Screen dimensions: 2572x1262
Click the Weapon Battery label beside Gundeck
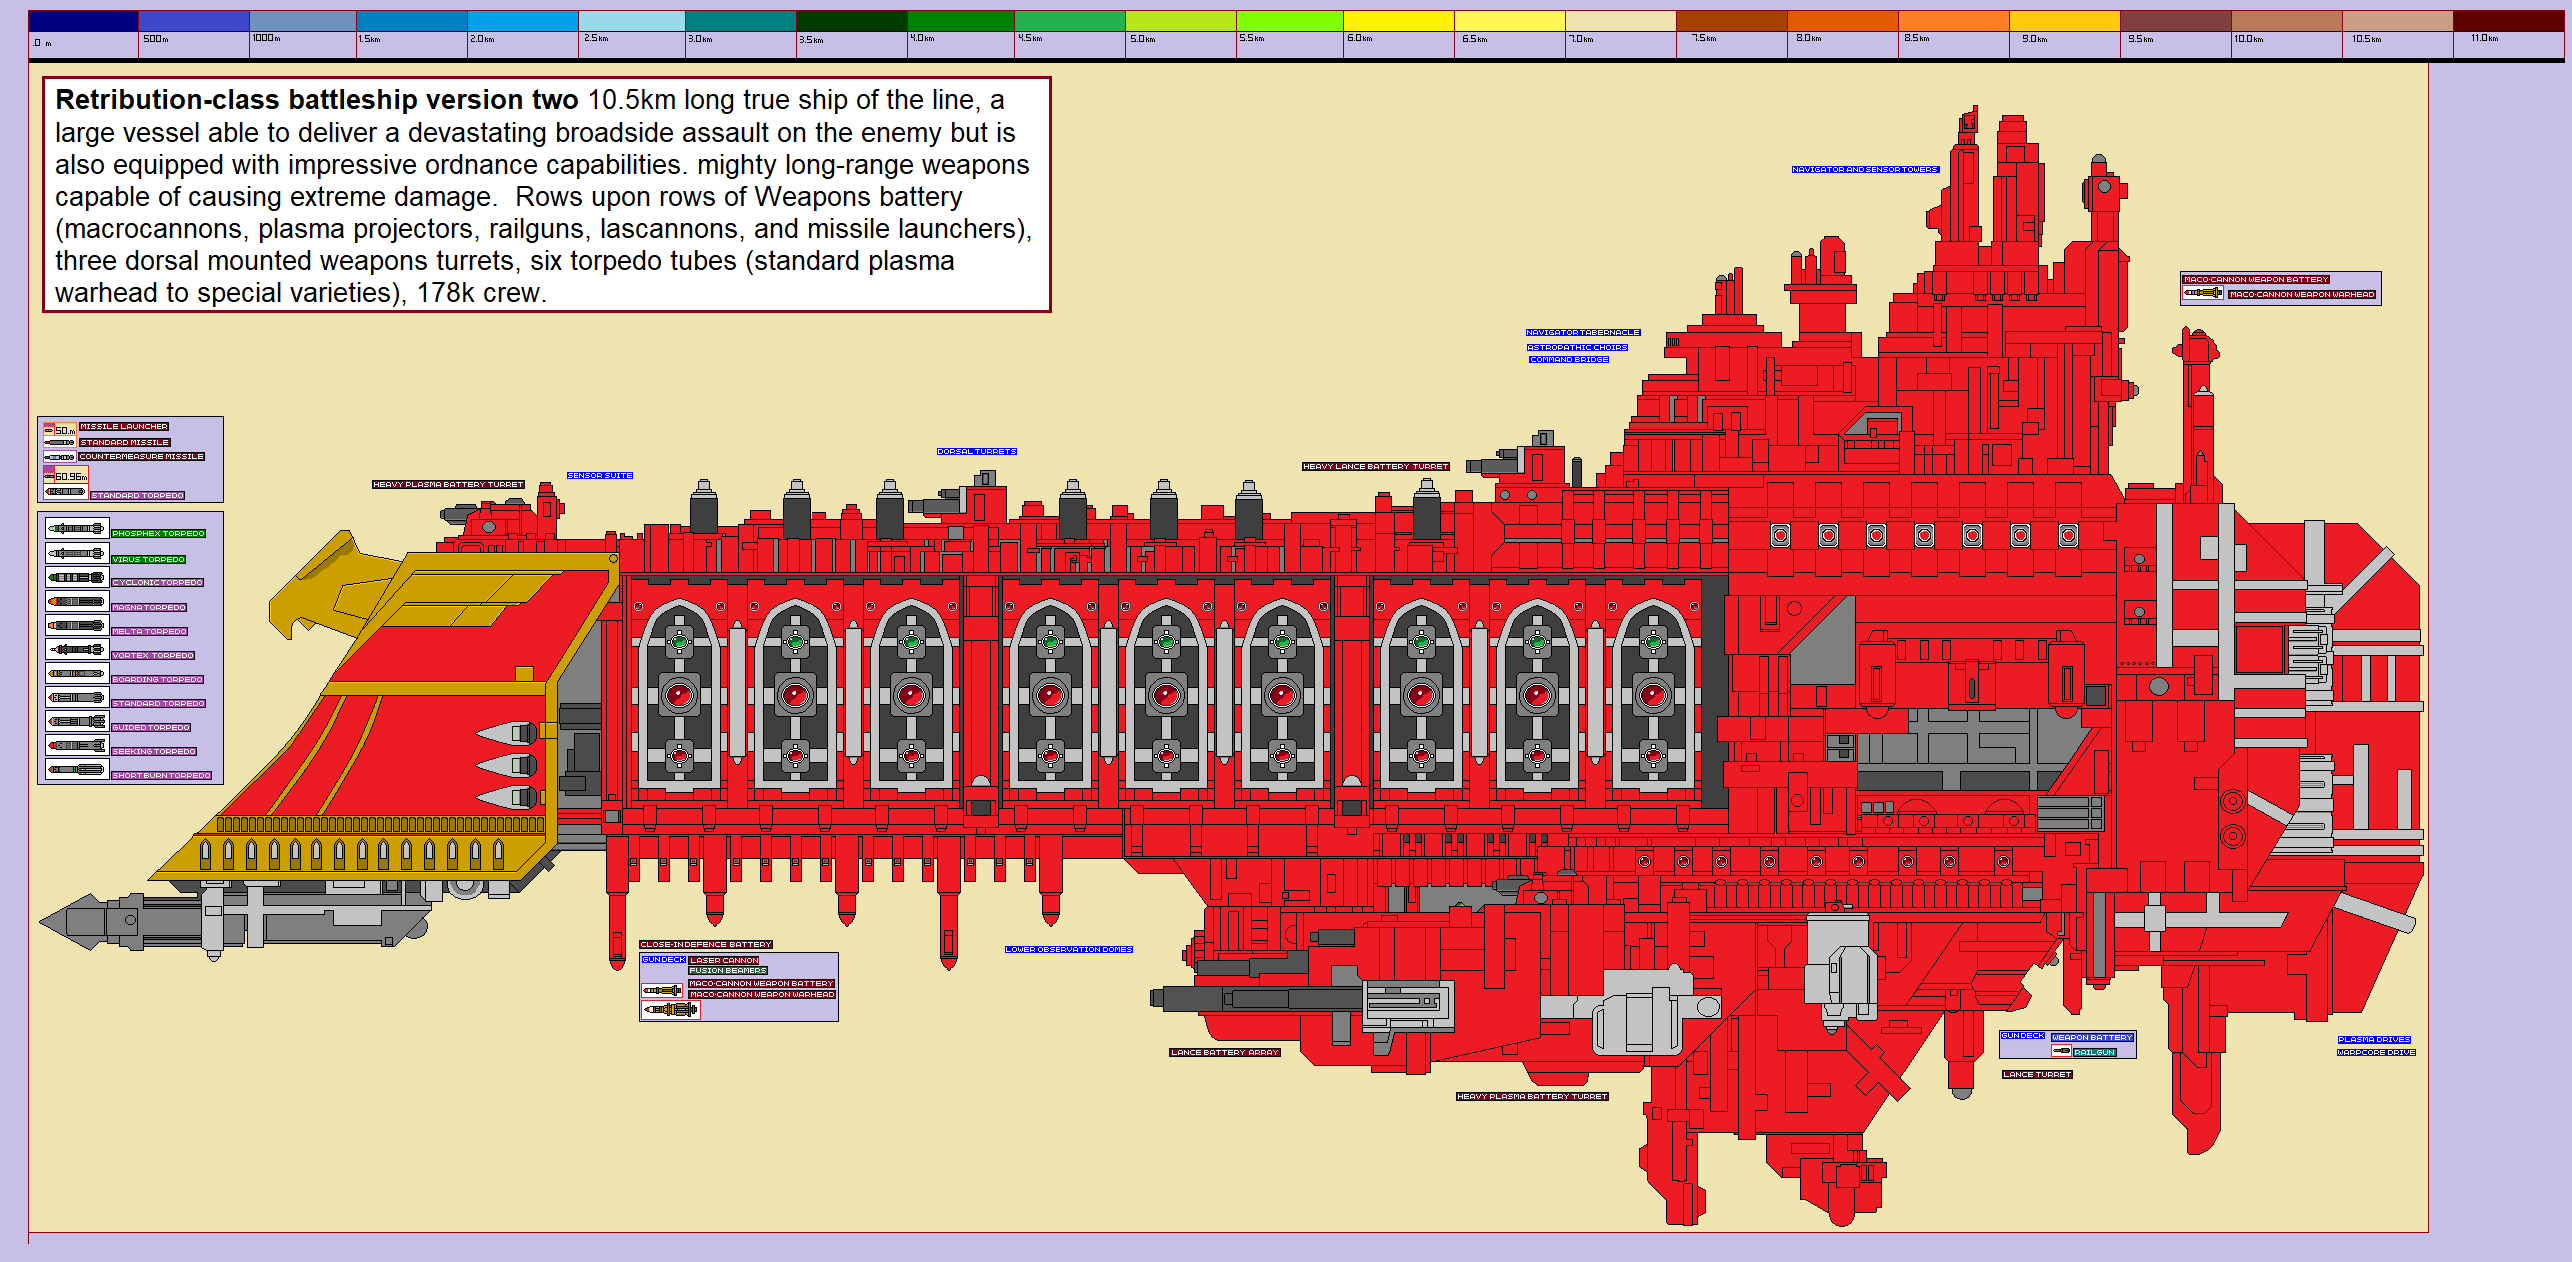click(x=2092, y=1038)
